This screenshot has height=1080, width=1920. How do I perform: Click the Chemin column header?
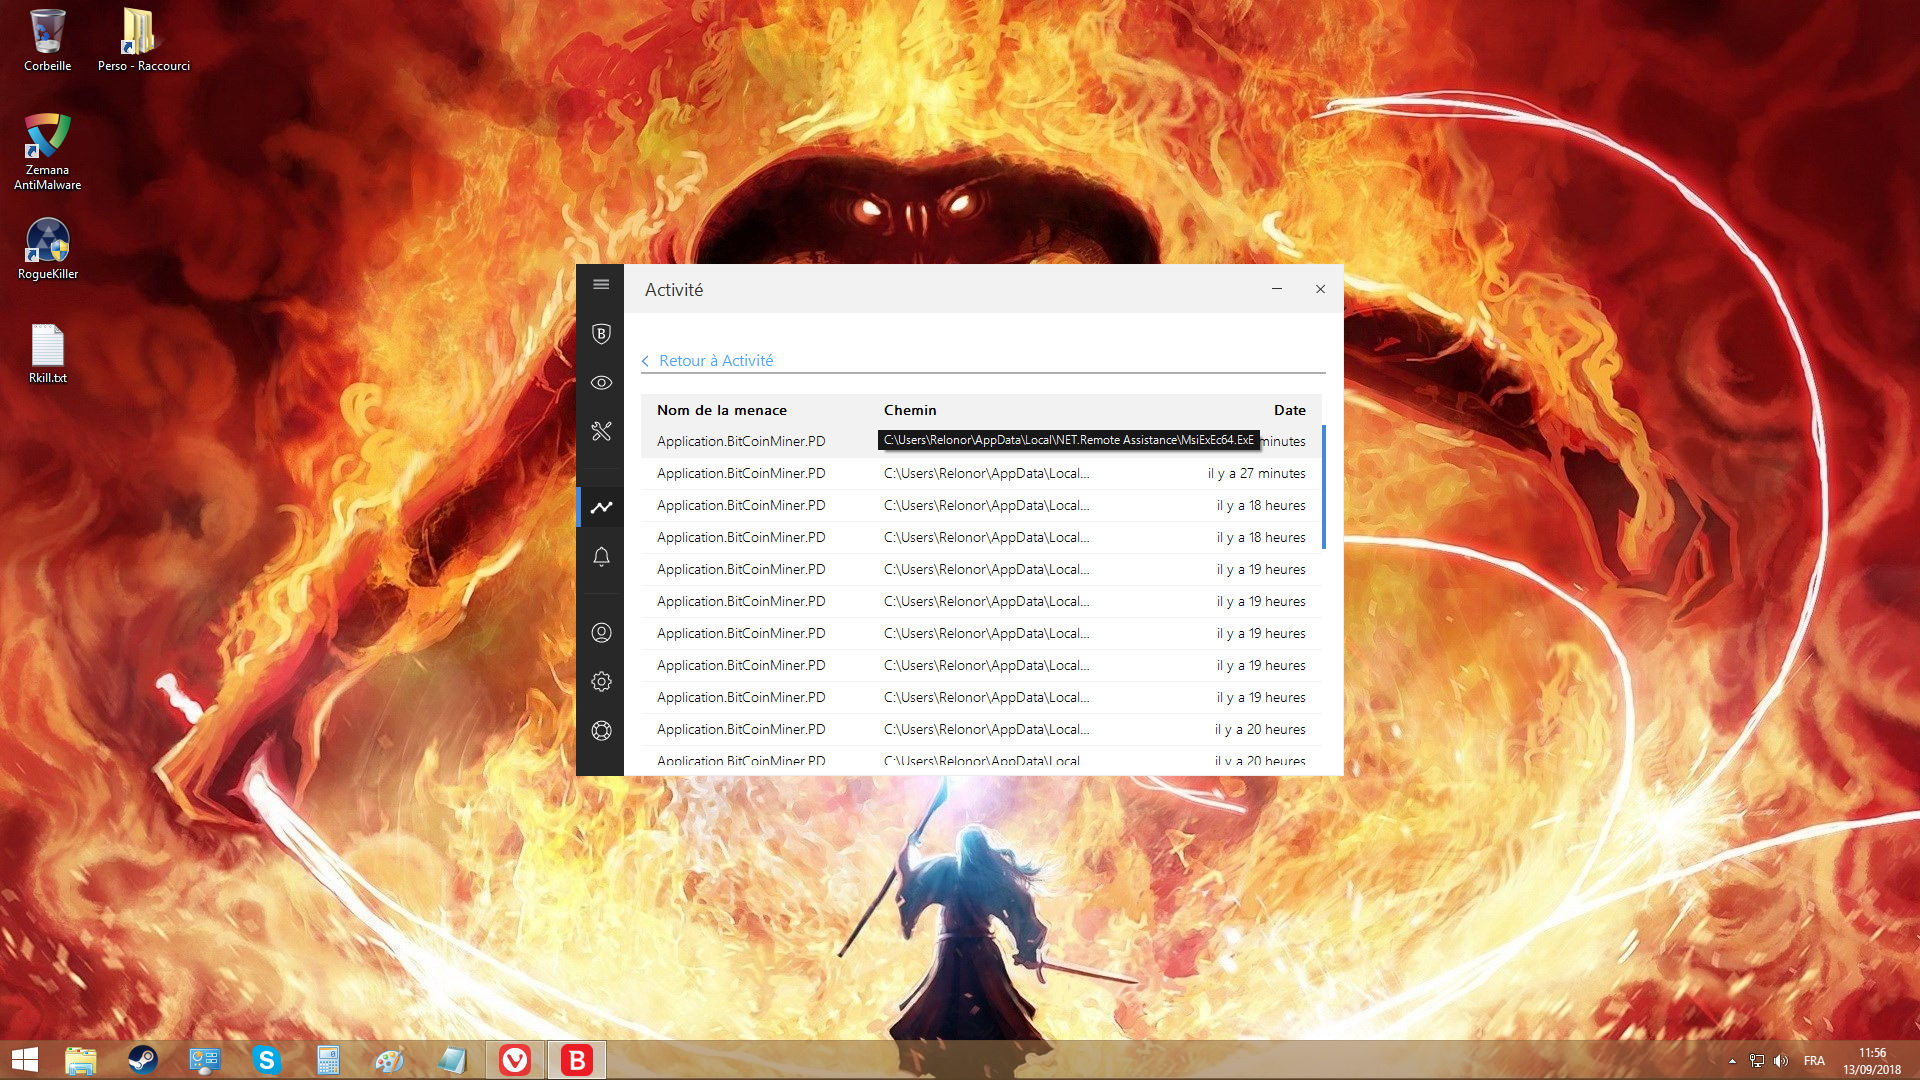[x=909, y=410]
